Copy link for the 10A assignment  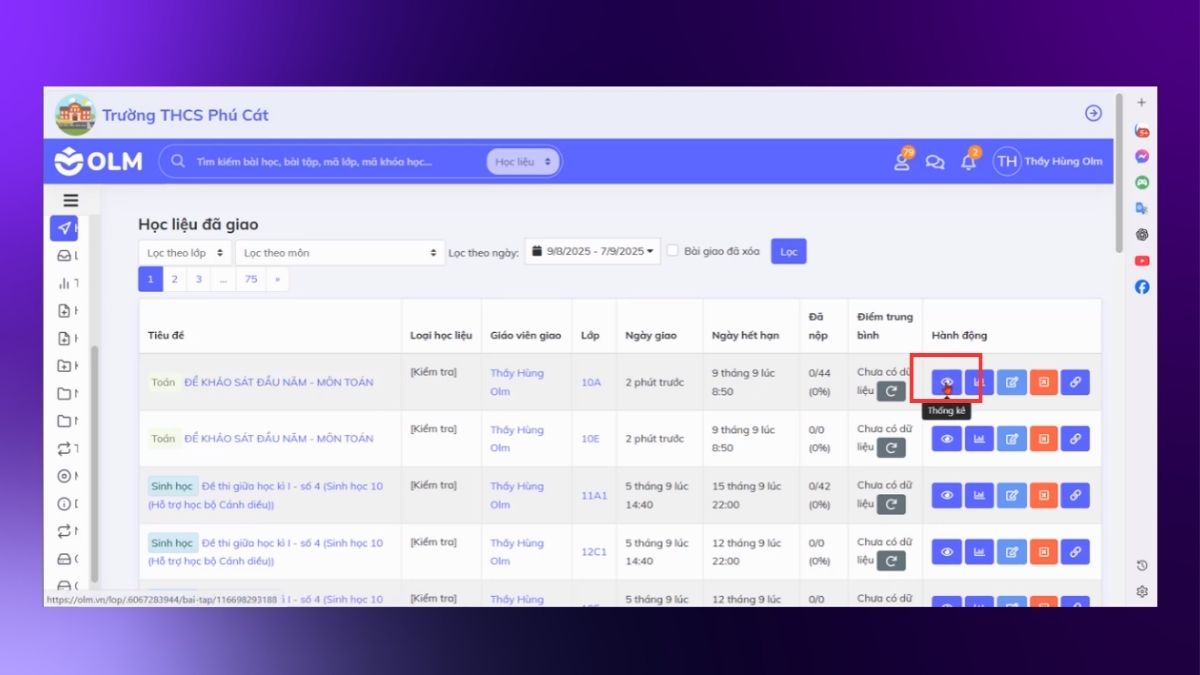[1075, 382]
